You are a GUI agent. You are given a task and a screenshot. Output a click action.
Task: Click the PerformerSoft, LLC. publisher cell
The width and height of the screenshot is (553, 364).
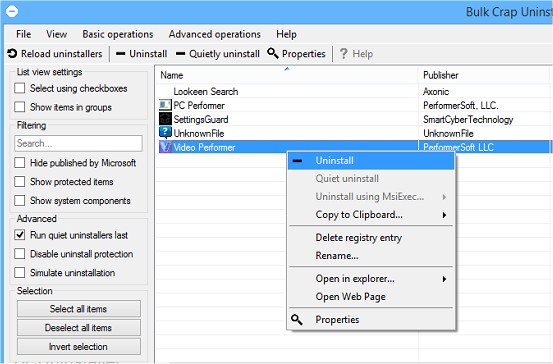pyautogui.click(x=461, y=105)
